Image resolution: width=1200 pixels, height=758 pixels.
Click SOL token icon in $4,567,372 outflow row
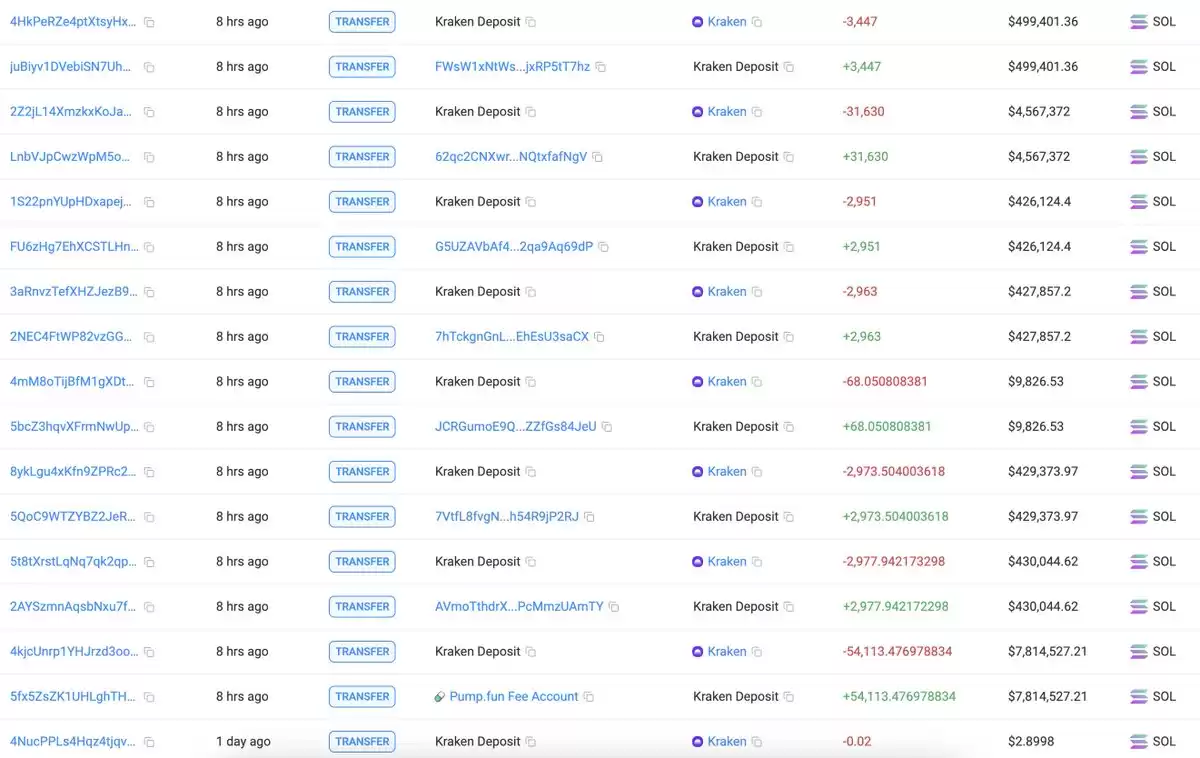click(1138, 112)
